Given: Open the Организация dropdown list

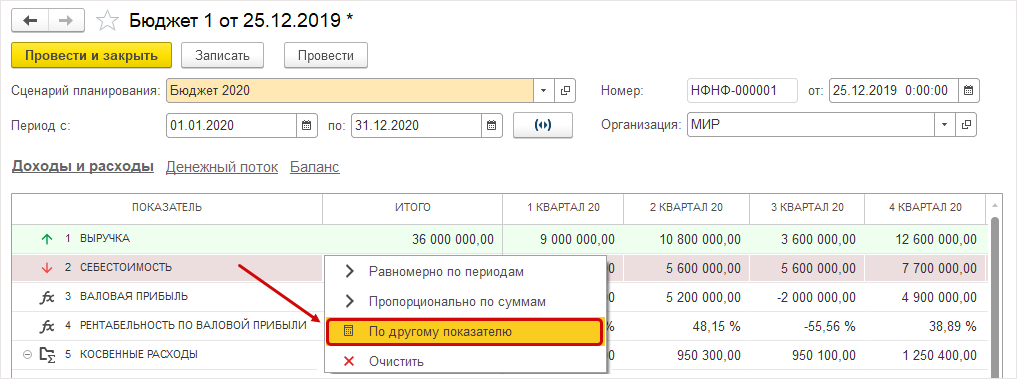Looking at the screenshot, I should click(x=945, y=125).
